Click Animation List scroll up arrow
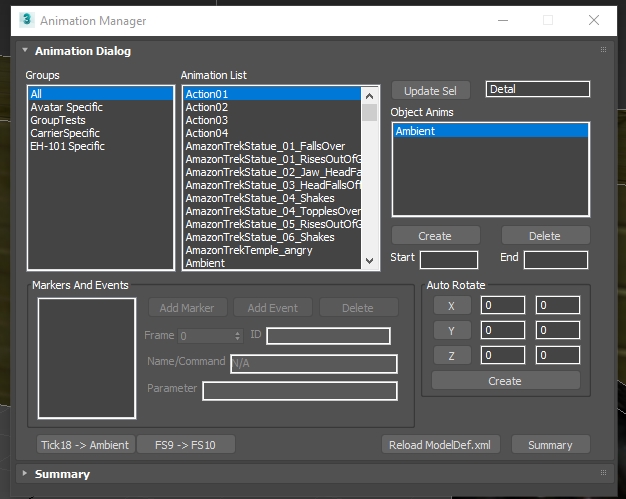 click(x=369, y=96)
